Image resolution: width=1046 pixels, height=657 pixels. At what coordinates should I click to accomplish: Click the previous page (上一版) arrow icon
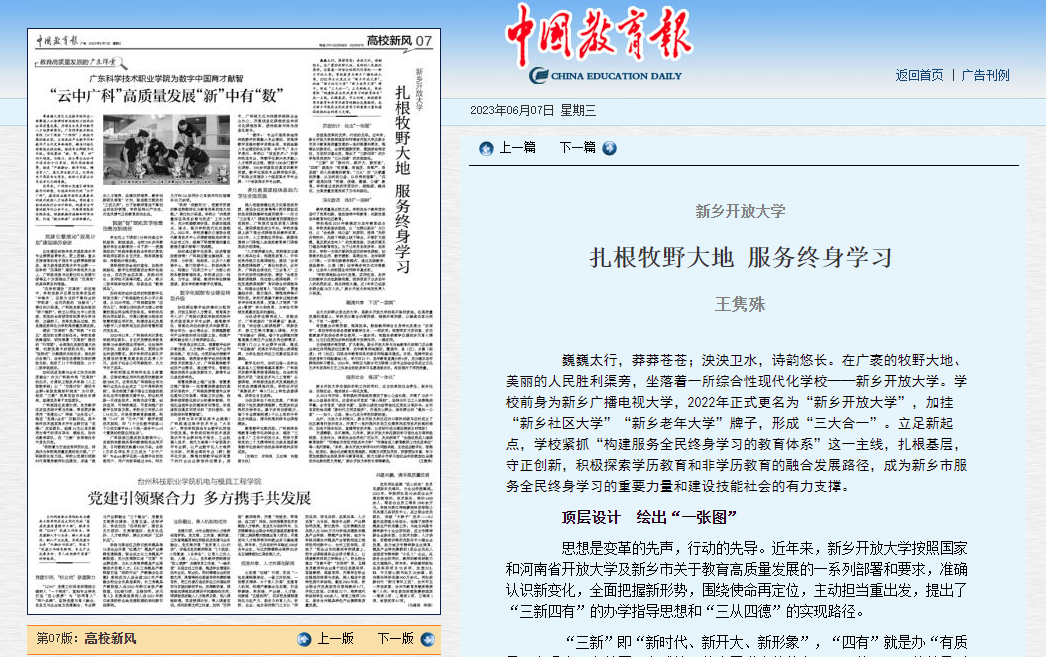(304, 639)
